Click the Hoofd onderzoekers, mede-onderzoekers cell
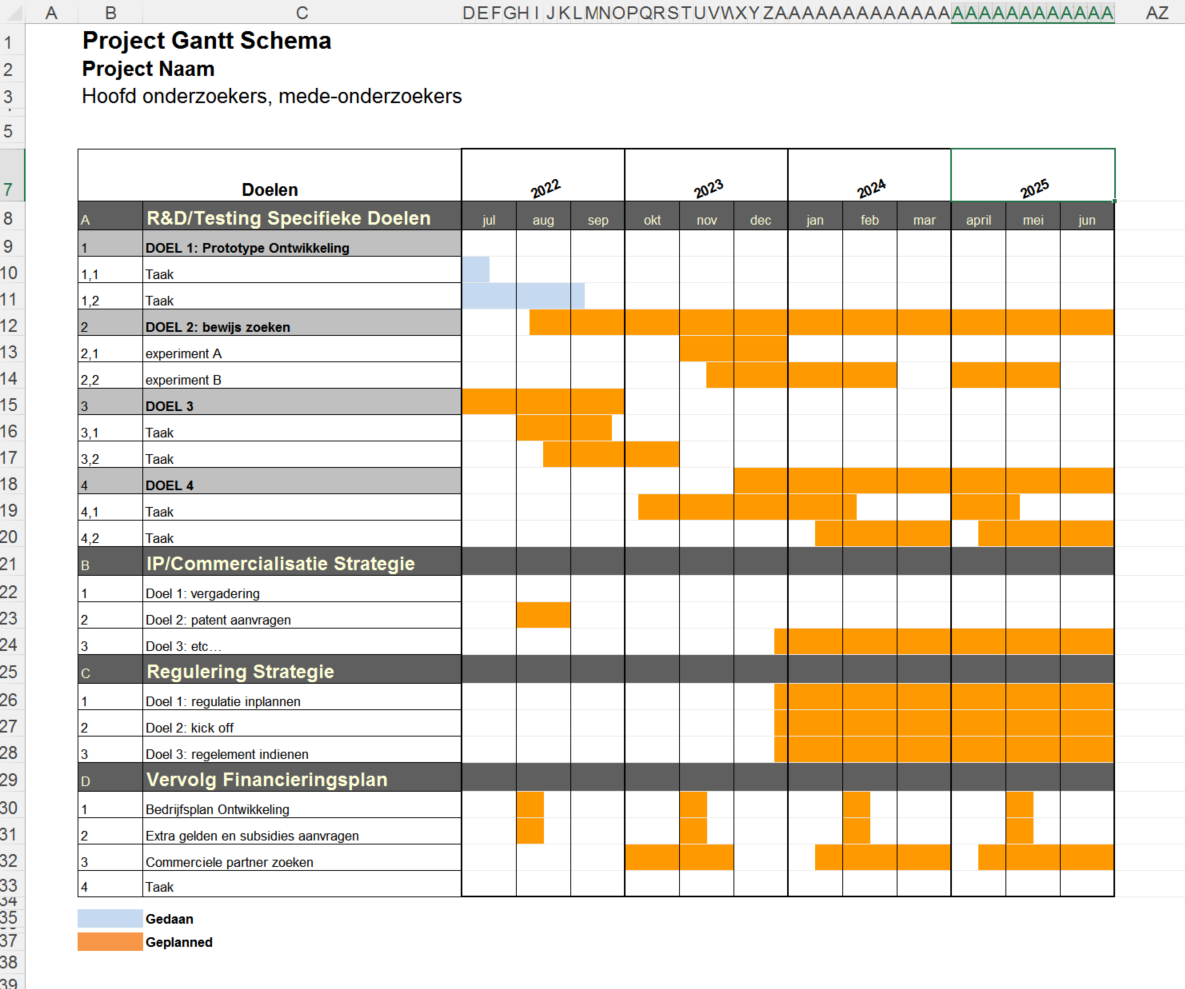 point(270,96)
